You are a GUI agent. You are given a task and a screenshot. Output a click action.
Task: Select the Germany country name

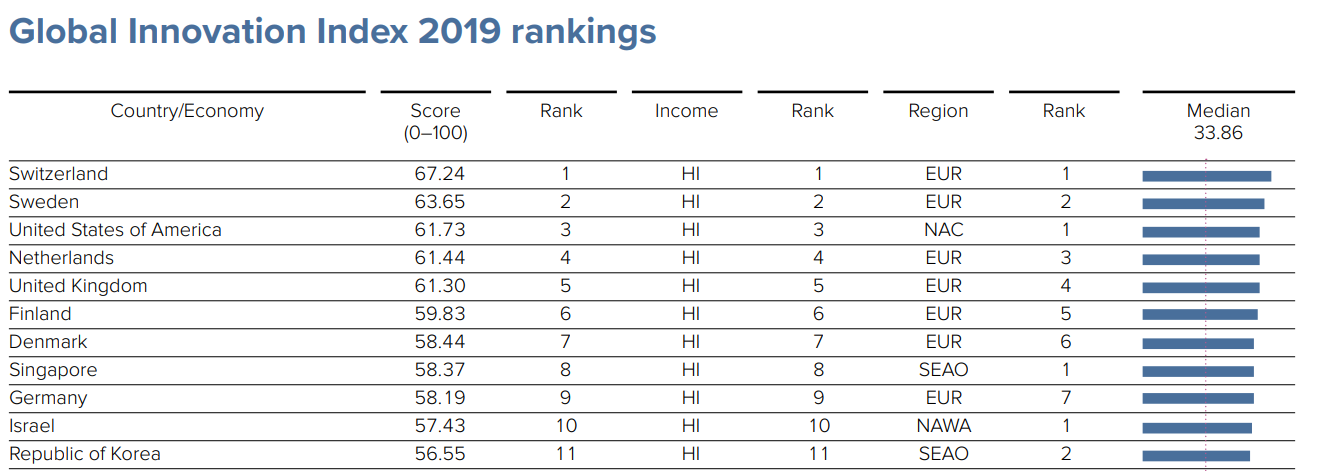click(48, 398)
